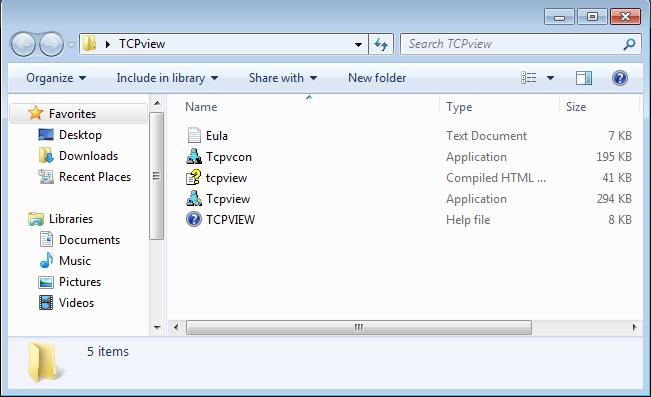Viewport: 651px width, 397px height.
Task: Show the preview pane icon
Action: (x=584, y=78)
